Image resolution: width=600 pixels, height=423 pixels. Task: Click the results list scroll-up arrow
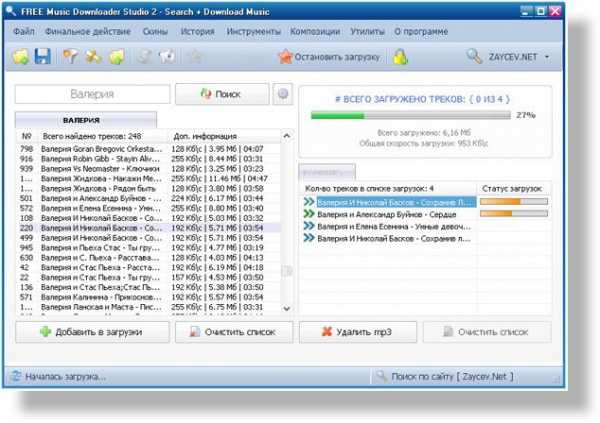(287, 136)
